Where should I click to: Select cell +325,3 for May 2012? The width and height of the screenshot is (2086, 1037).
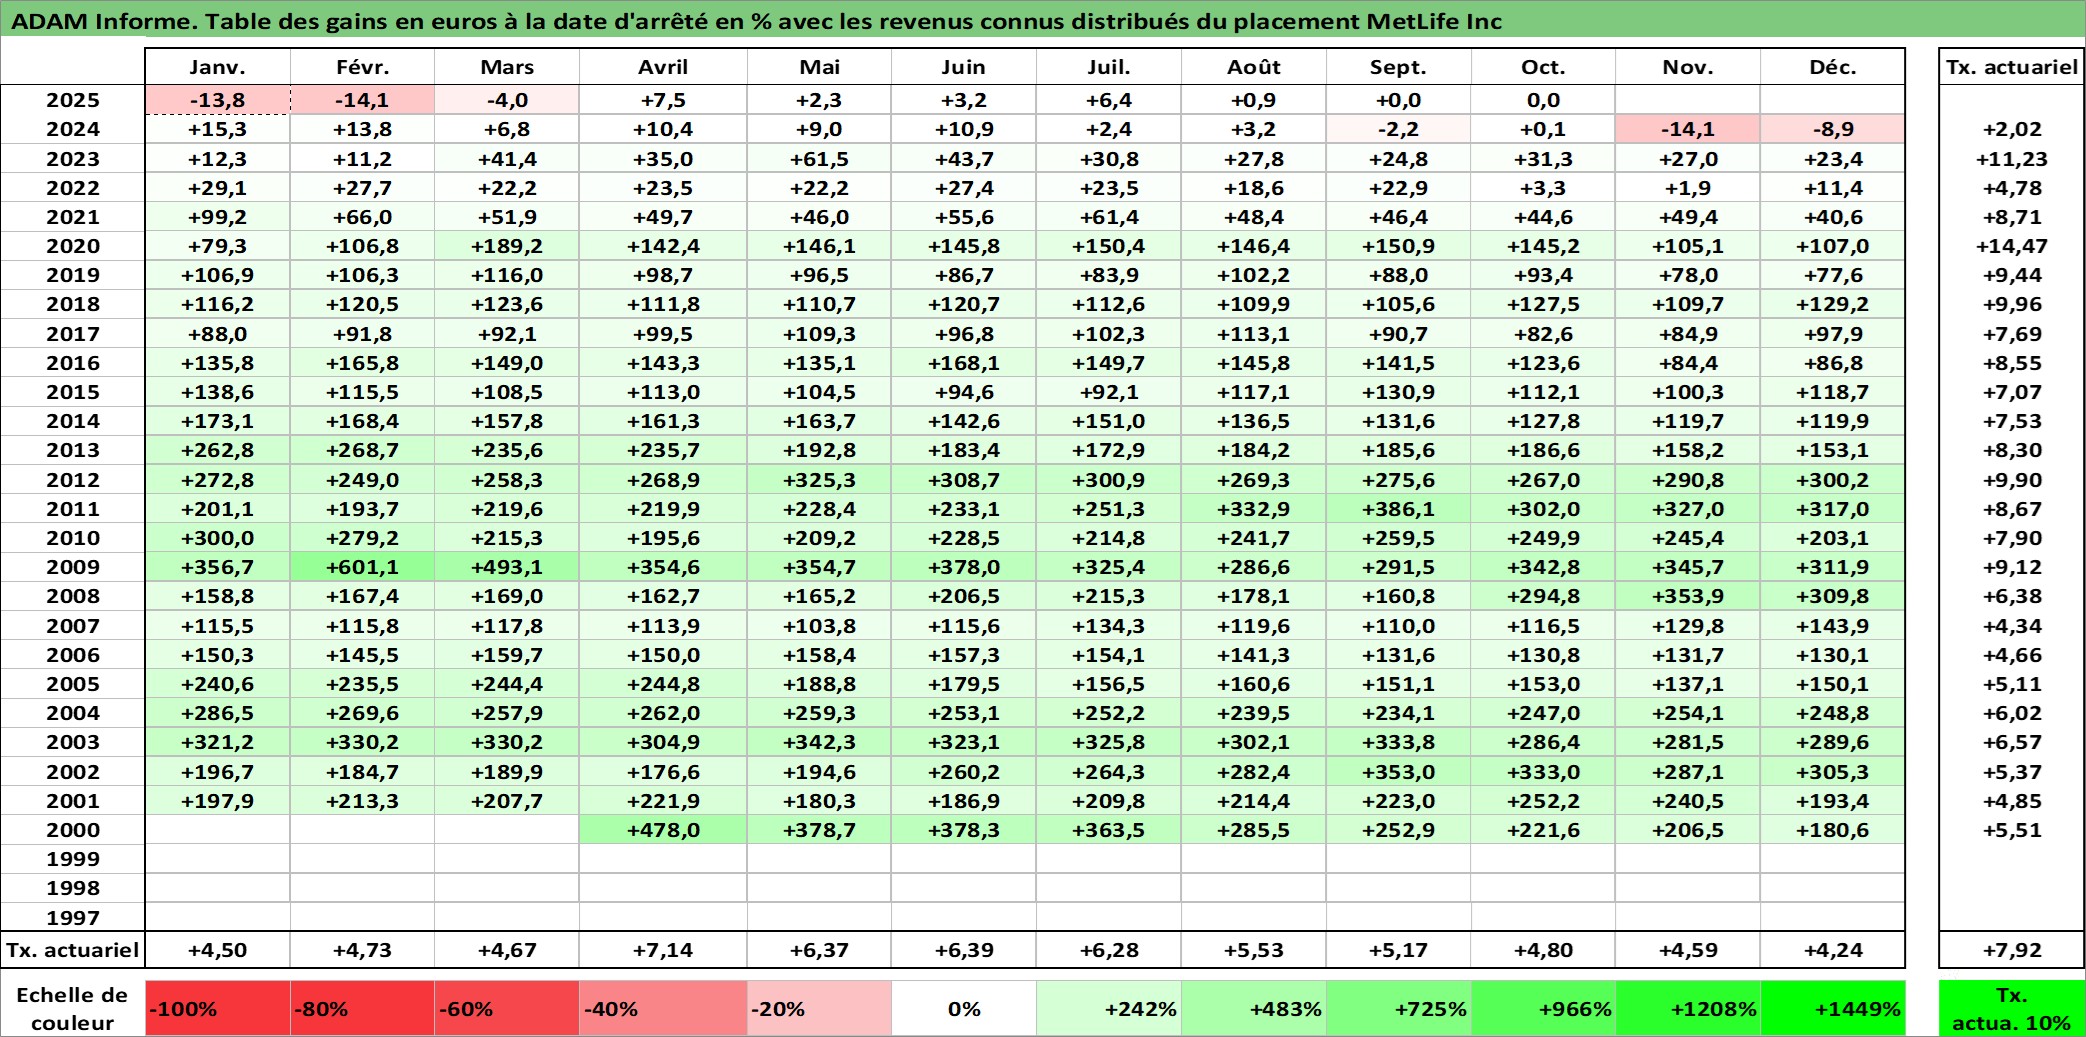[819, 480]
